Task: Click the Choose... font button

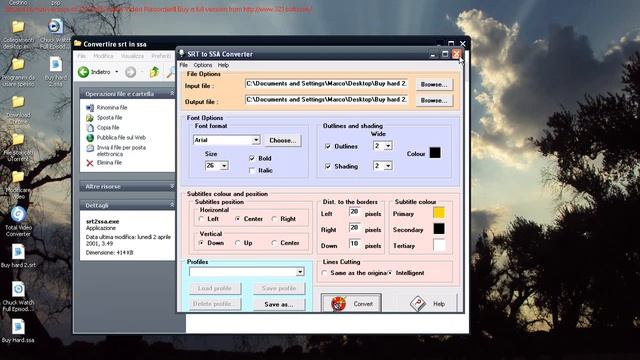Action: point(282,140)
